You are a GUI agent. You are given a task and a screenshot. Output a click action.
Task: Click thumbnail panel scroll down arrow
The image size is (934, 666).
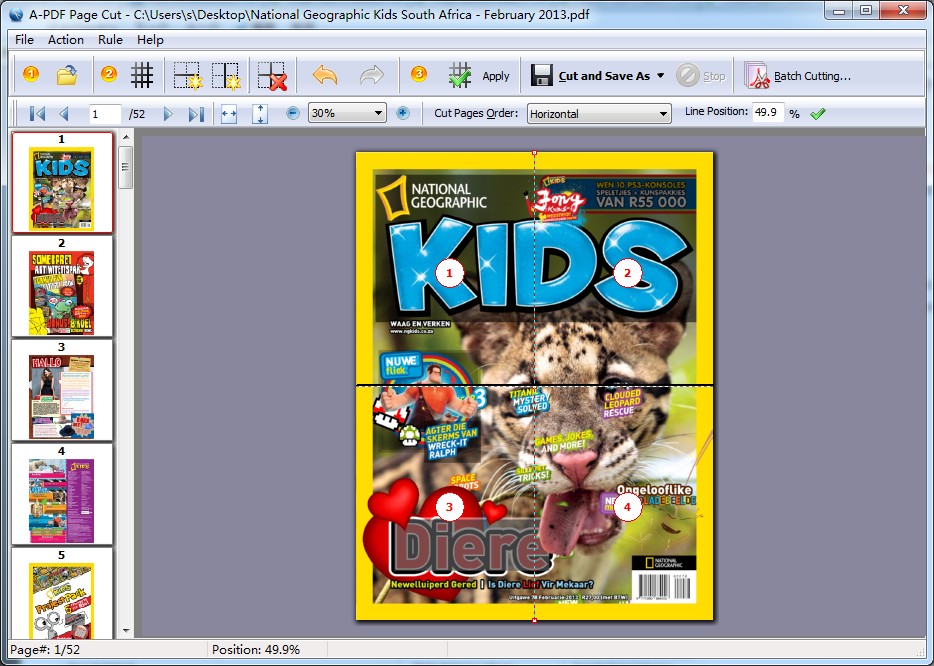click(x=126, y=631)
